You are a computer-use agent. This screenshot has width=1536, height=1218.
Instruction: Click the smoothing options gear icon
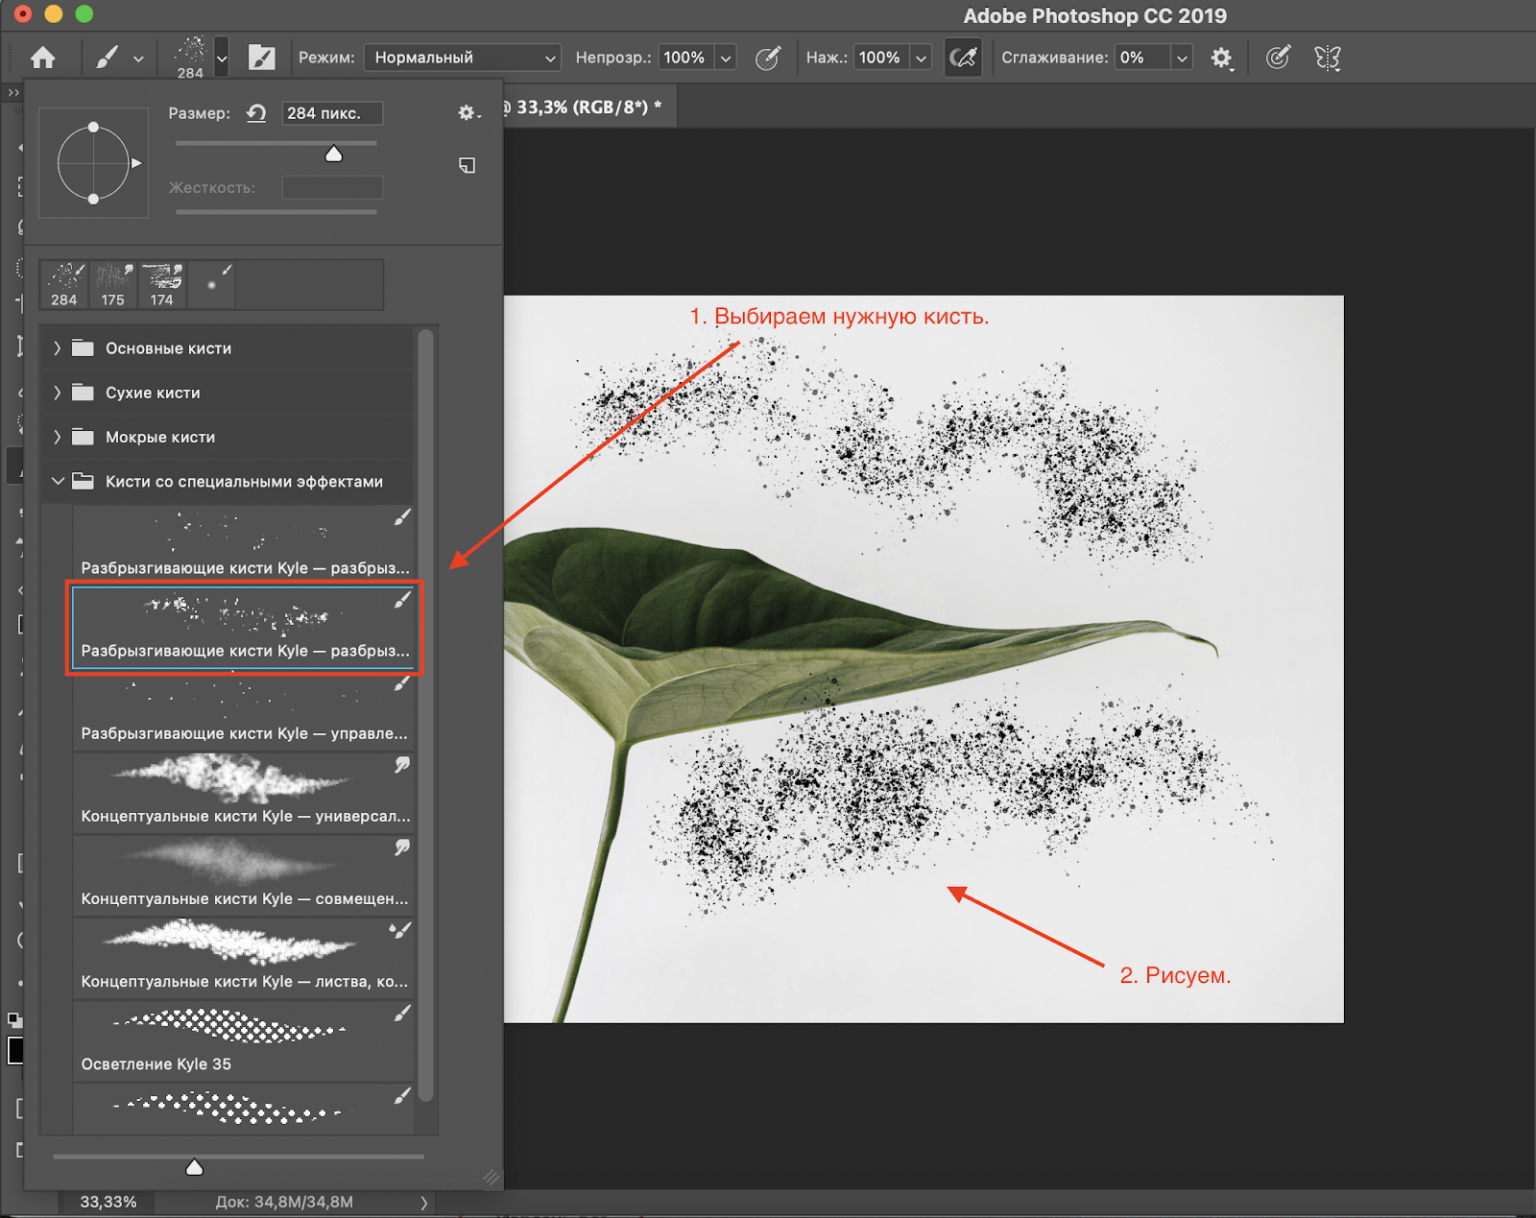[x=1221, y=58]
